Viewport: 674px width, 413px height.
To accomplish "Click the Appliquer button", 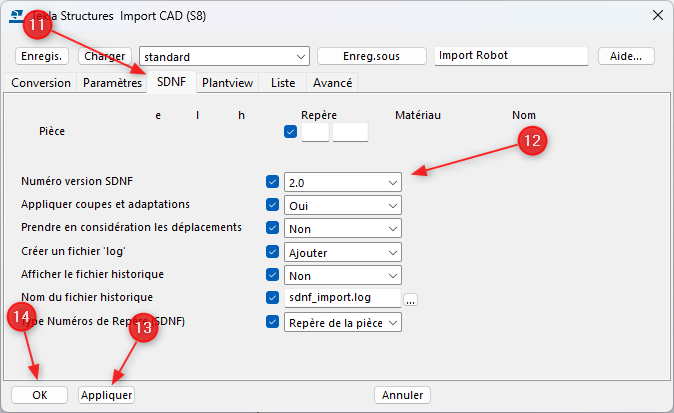I will pos(106,395).
